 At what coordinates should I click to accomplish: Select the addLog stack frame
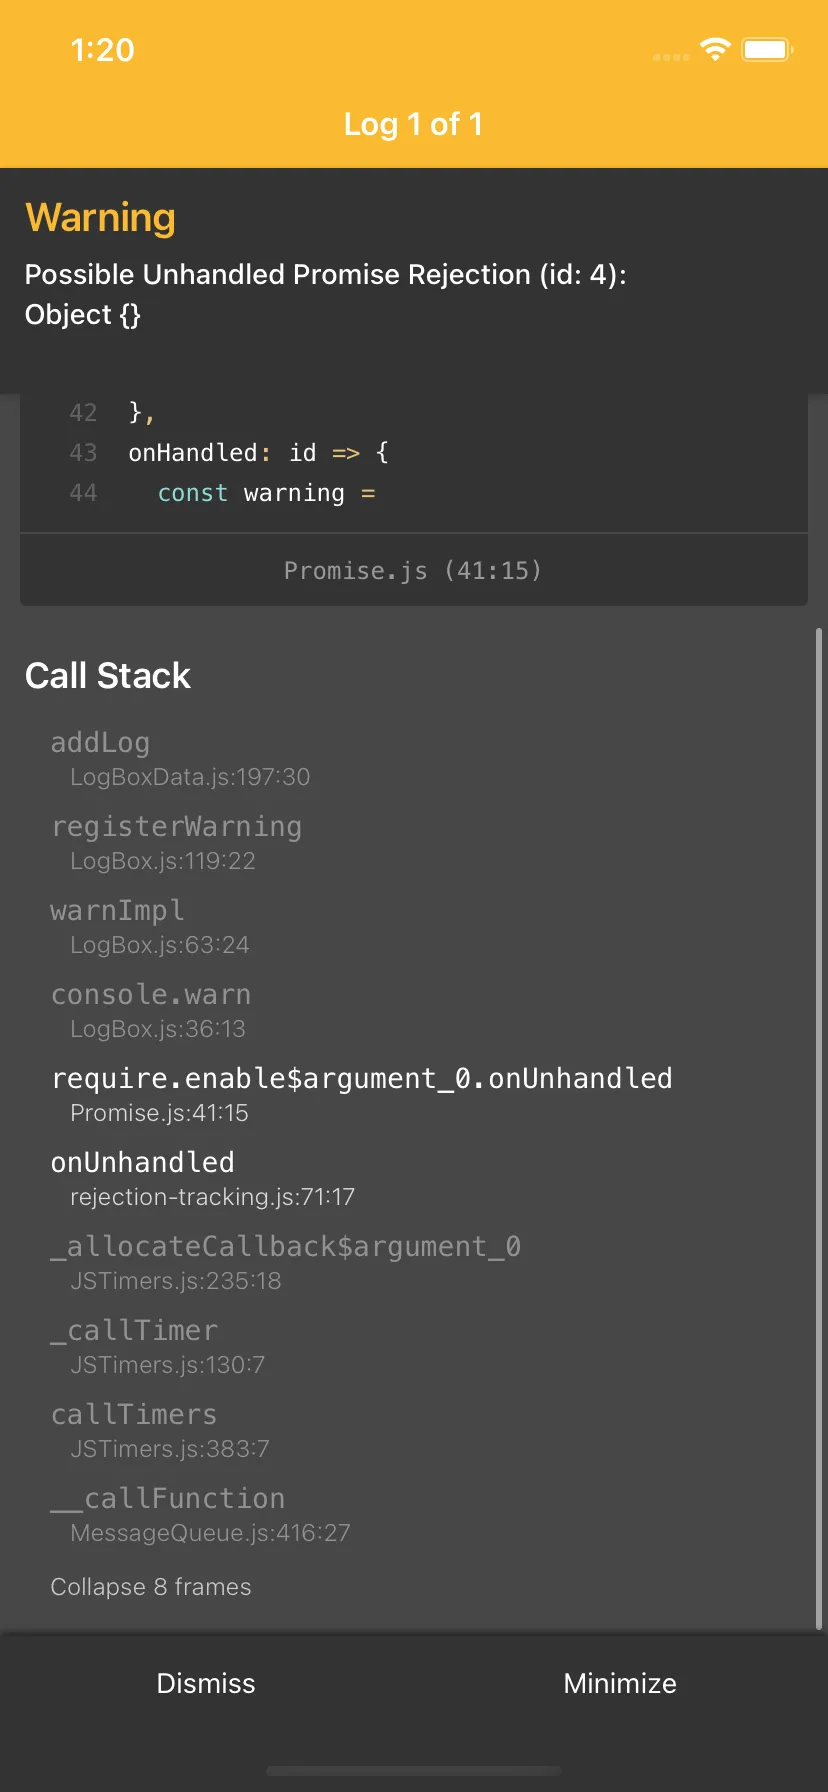(x=180, y=758)
